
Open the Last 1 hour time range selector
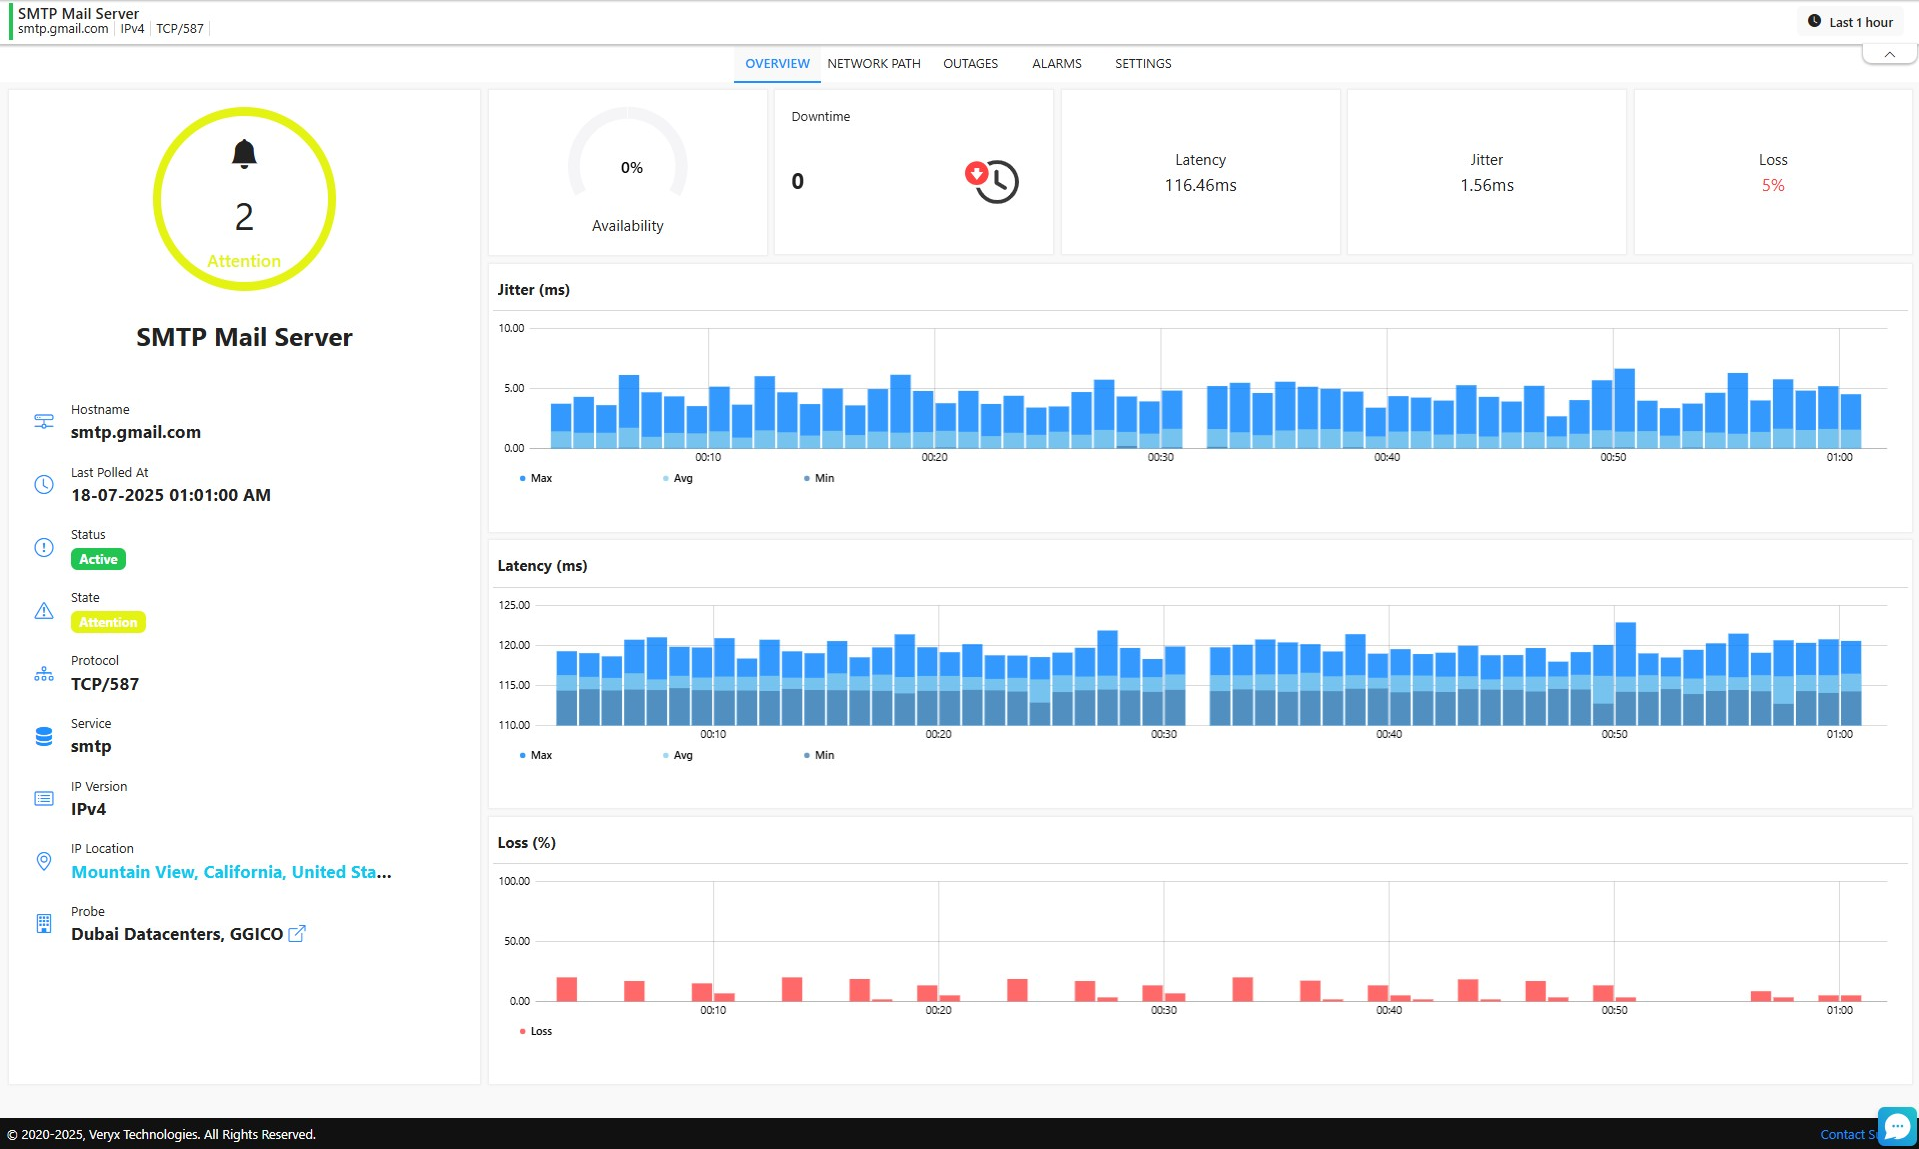click(1850, 22)
